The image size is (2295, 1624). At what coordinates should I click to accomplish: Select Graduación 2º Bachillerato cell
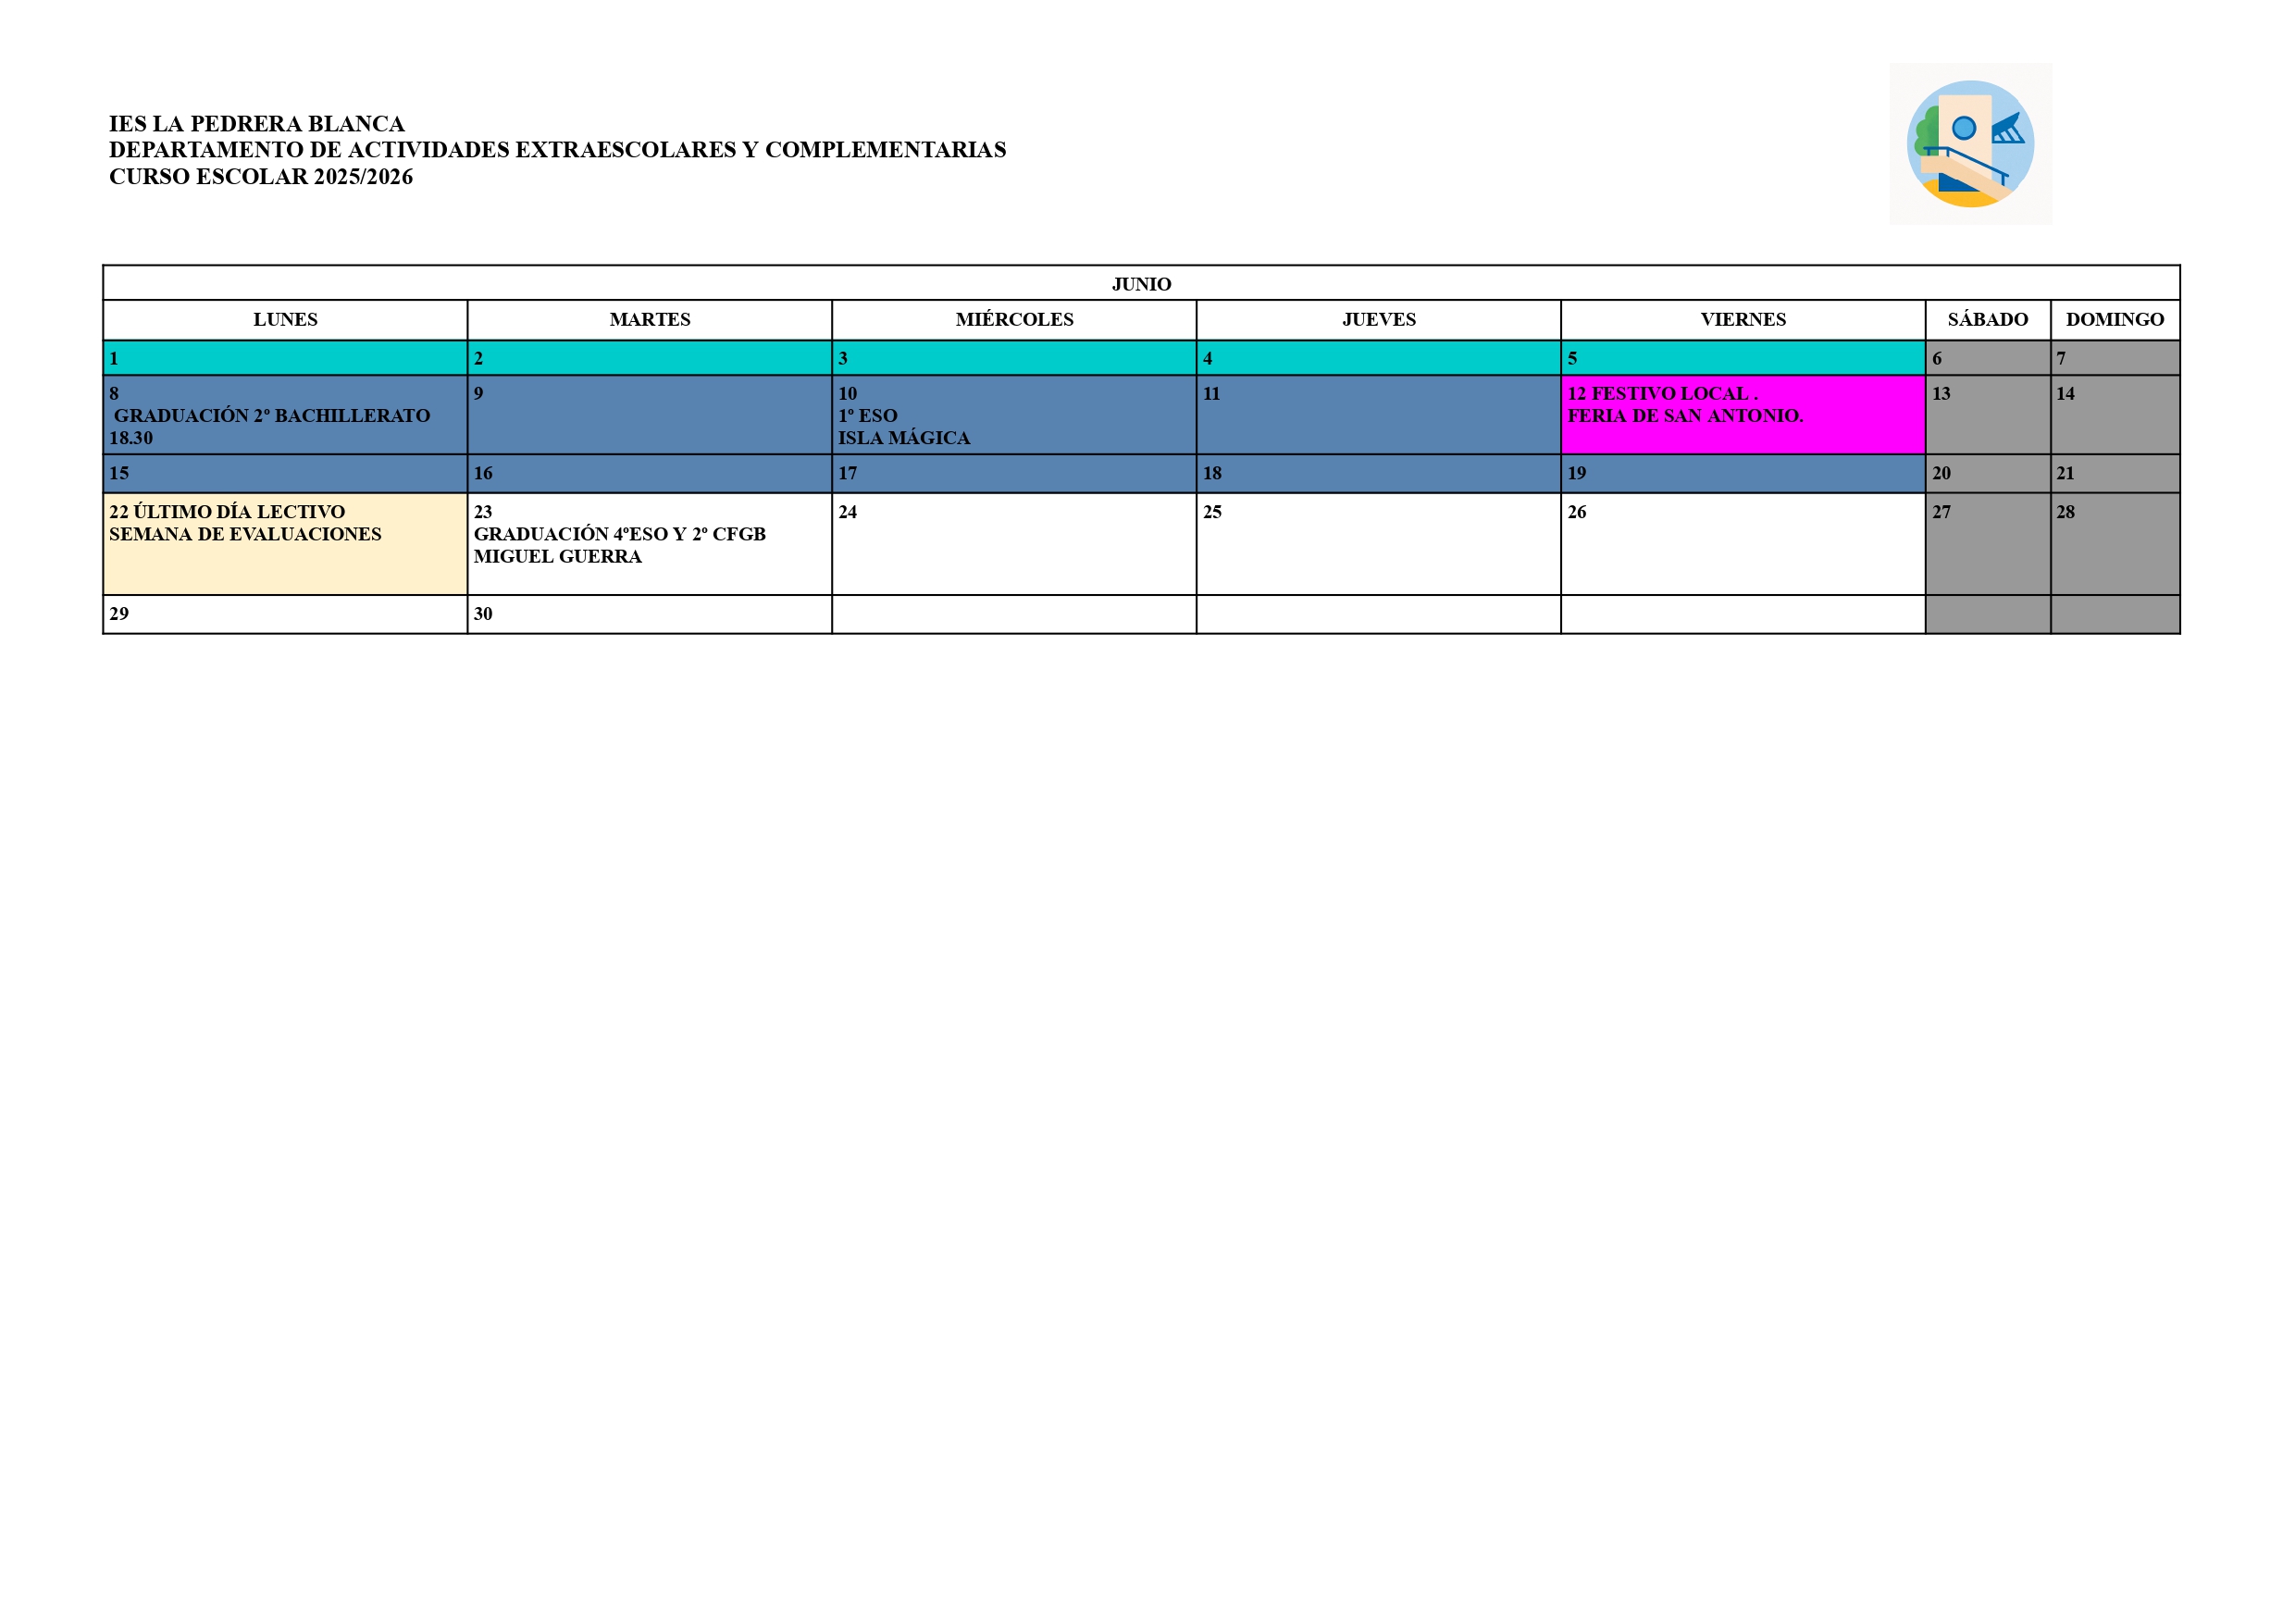coord(285,415)
